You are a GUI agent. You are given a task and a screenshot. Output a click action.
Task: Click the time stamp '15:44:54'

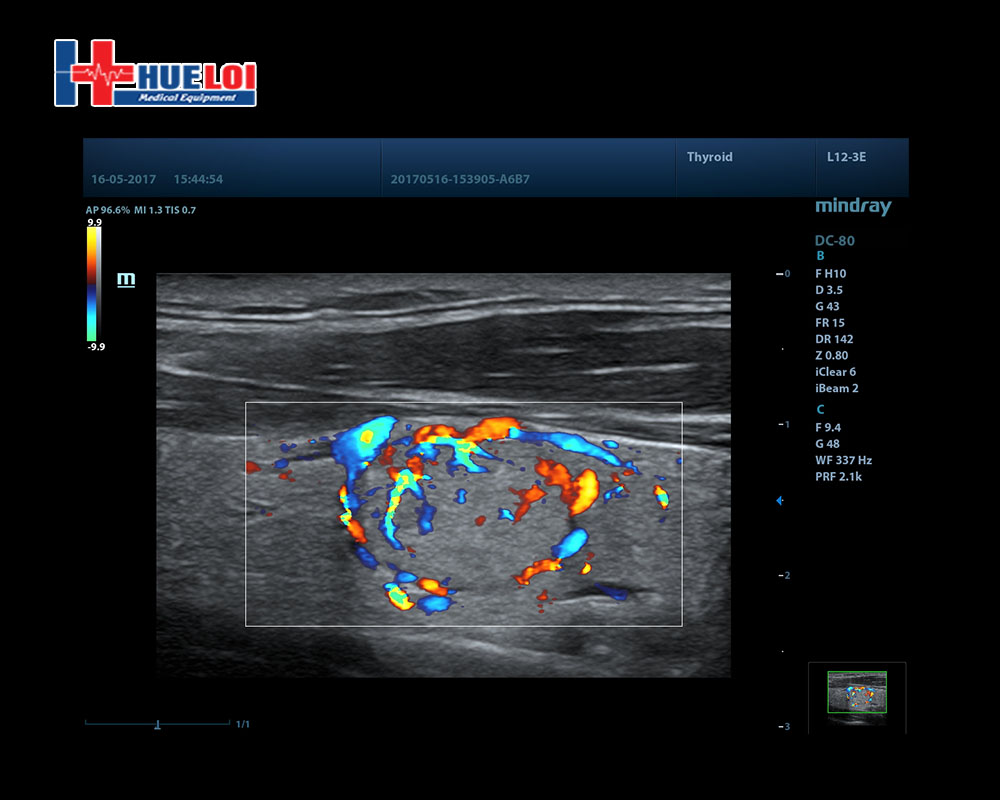click(198, 179)
